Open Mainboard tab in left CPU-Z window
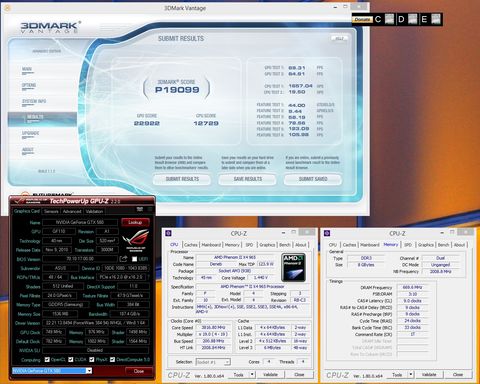Screen dimensions: 480x384 tap(211, 245)
